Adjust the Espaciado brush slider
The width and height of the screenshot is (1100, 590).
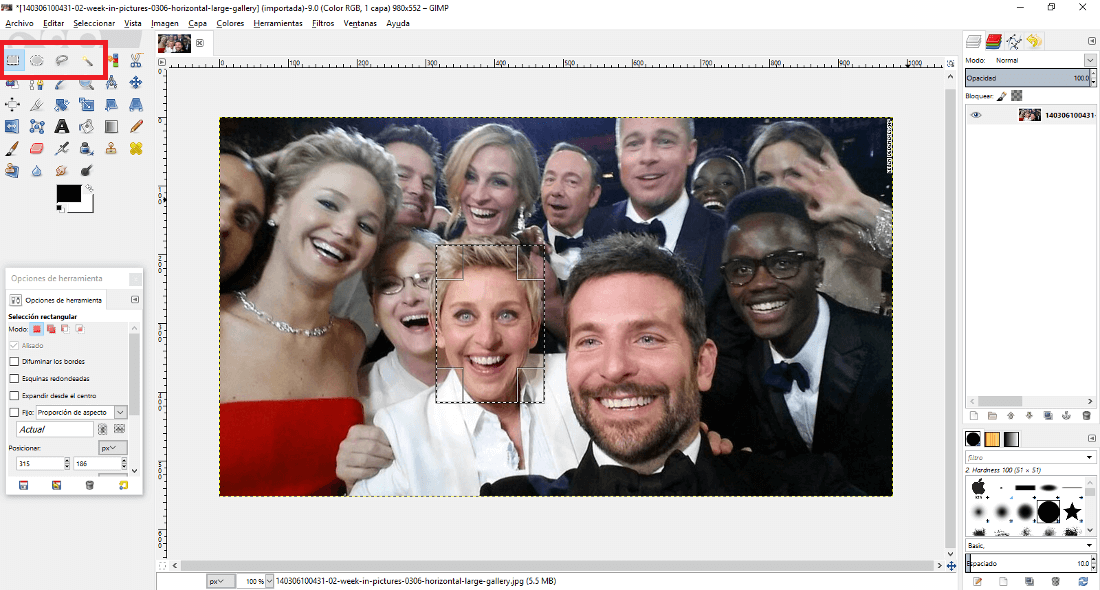tap(1028, 563)
